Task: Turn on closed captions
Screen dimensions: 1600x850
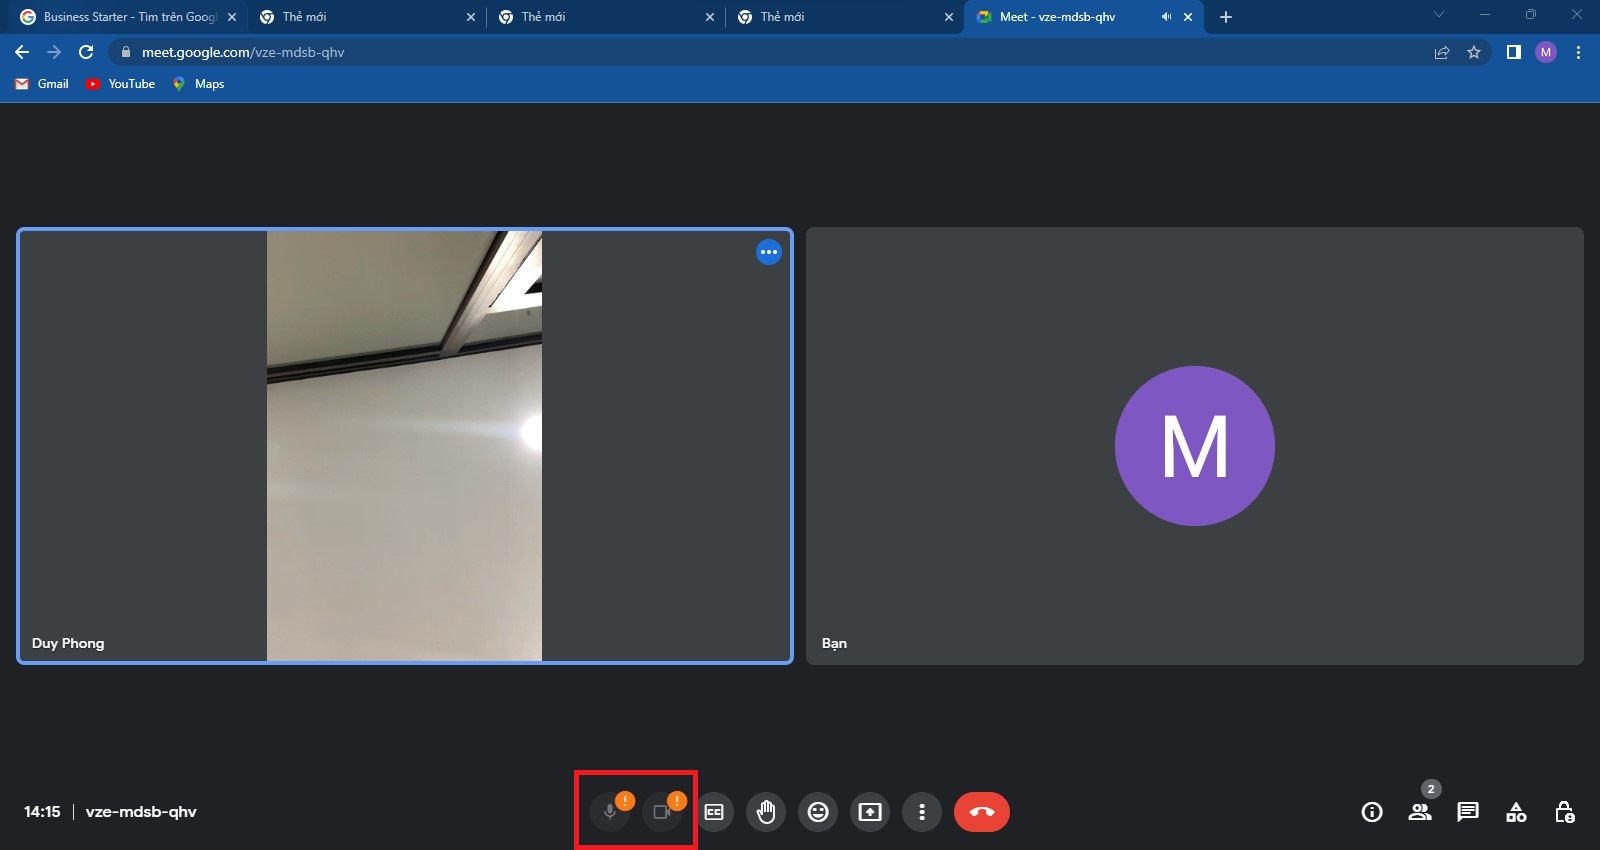Action: [714, 812]
